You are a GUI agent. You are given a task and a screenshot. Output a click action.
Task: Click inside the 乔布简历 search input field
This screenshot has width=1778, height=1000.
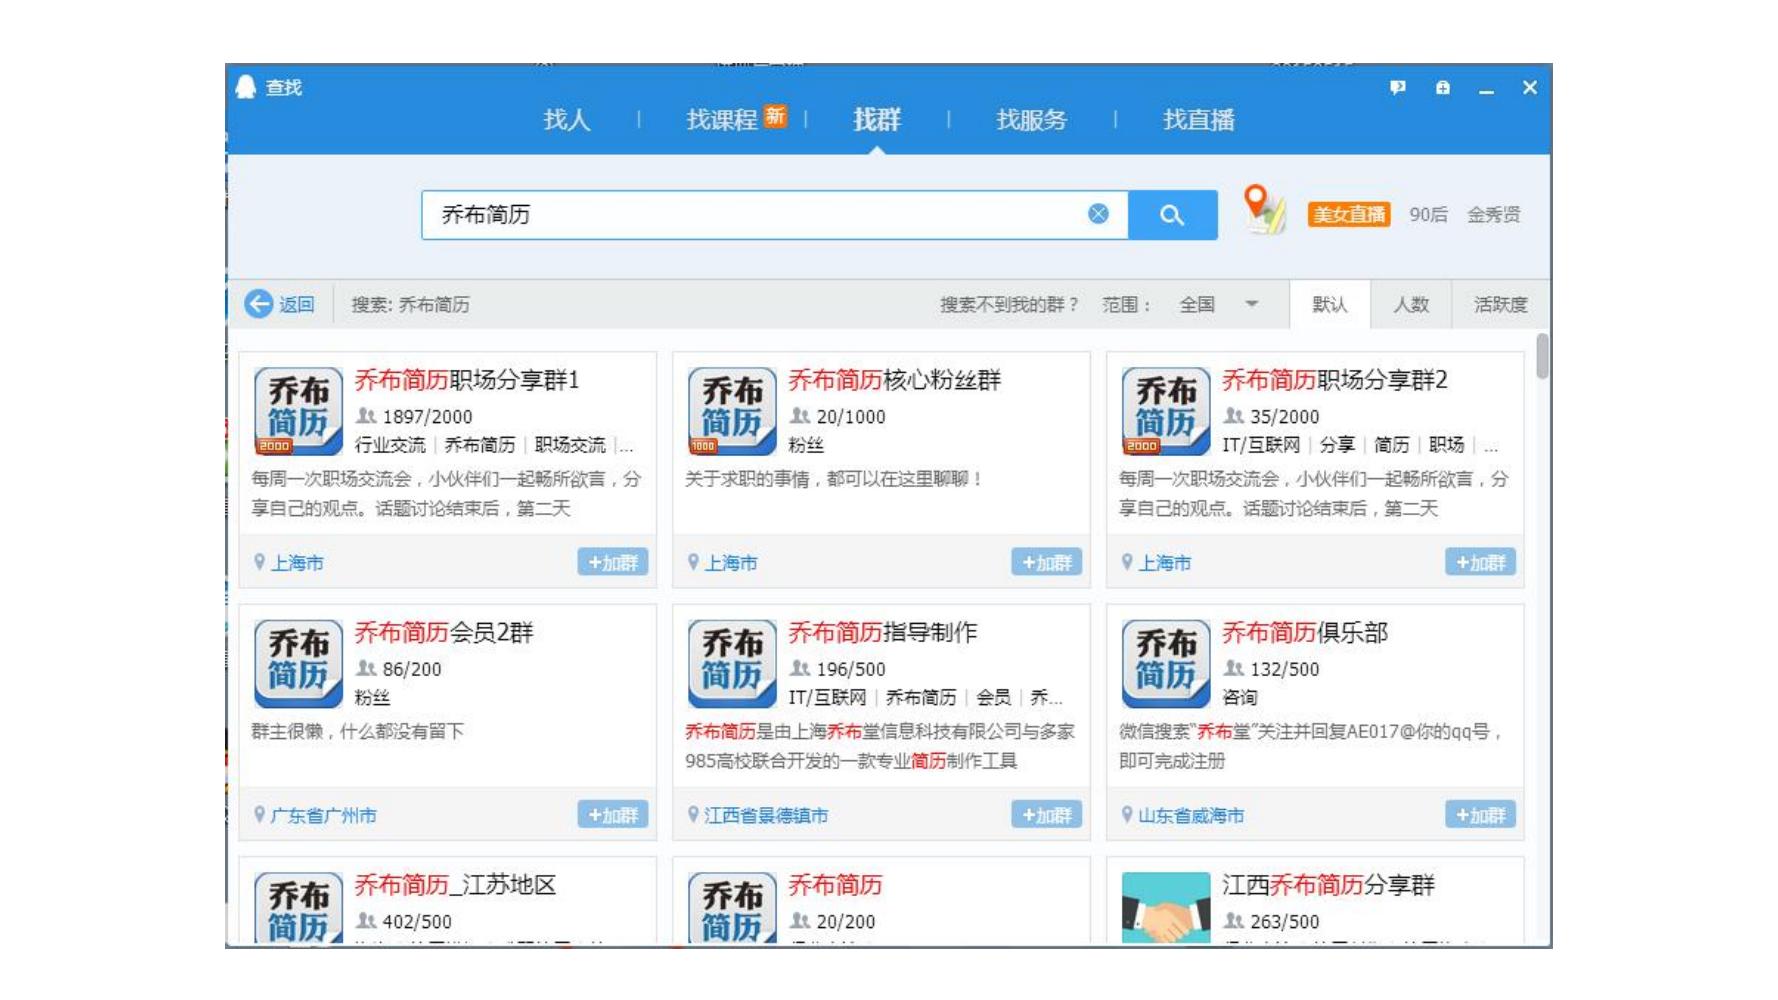pos(700,214)
